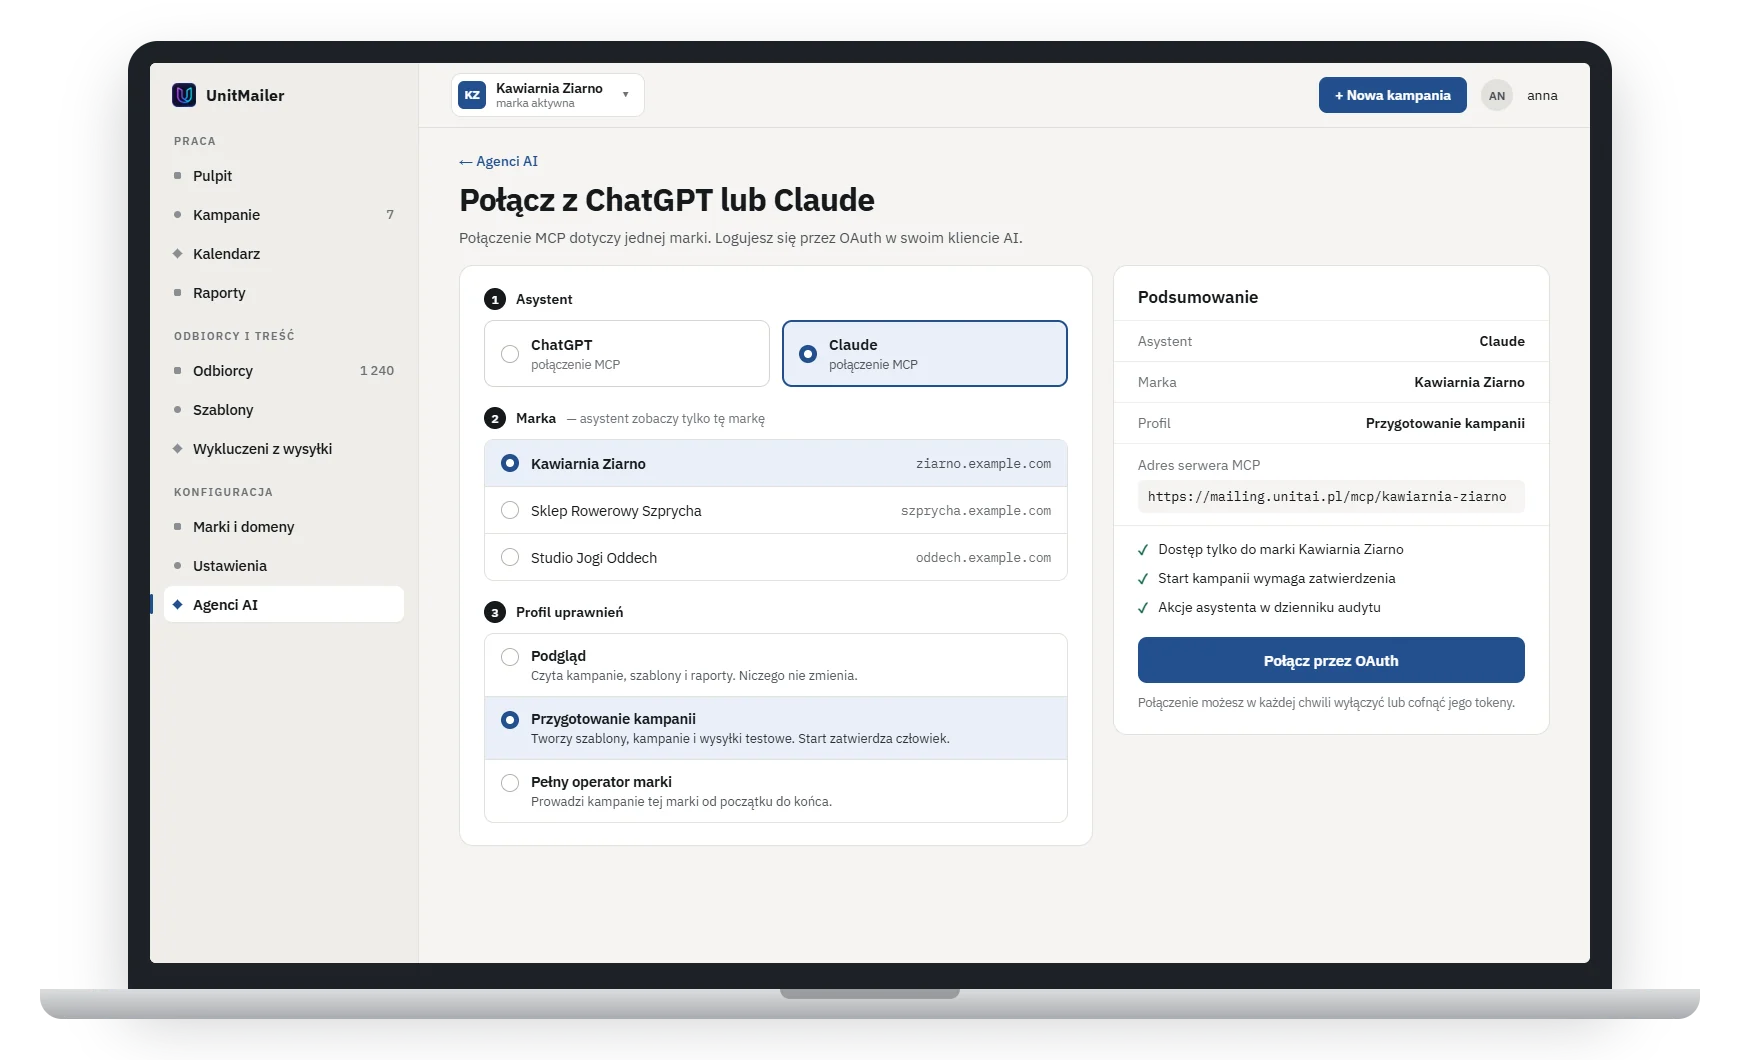Go to Odbiorcy in the sidebar

[x=284, y=371]
